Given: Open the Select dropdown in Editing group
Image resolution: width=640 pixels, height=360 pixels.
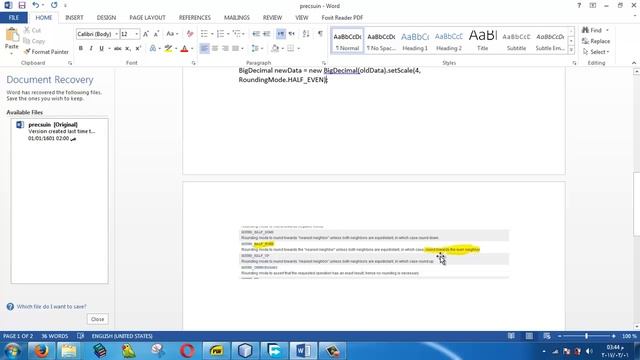Looking at the screenshot, I should coord(596,52).
